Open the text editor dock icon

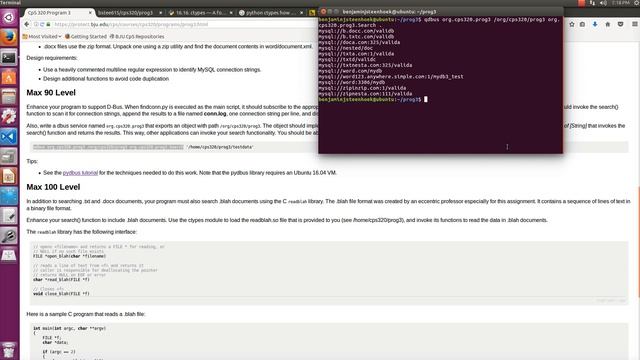(9, 216)
